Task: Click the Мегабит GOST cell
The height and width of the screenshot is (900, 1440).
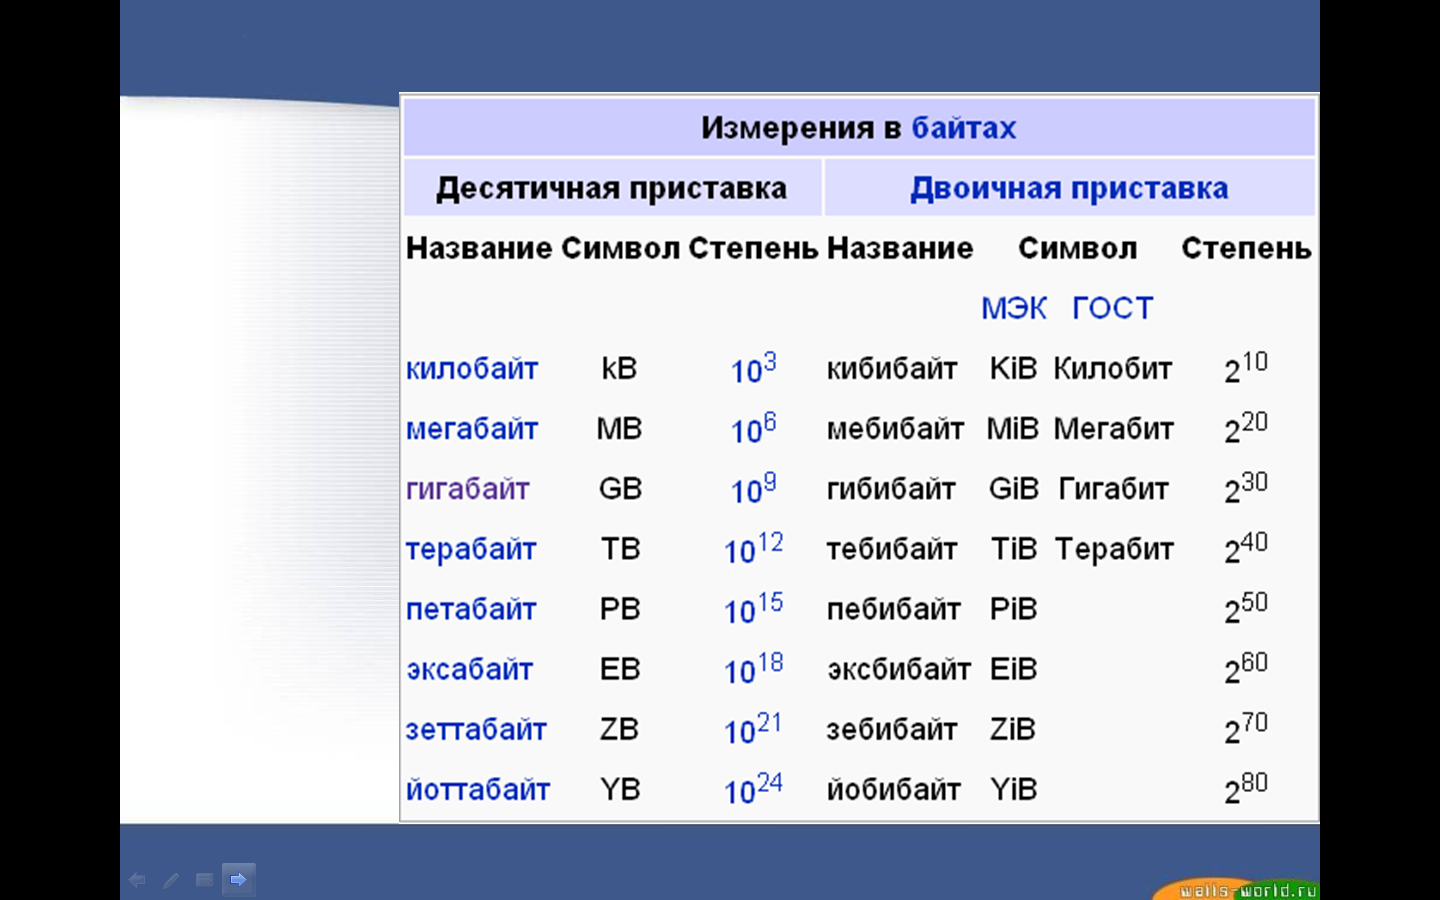Action: click(x=1114, y=429)
